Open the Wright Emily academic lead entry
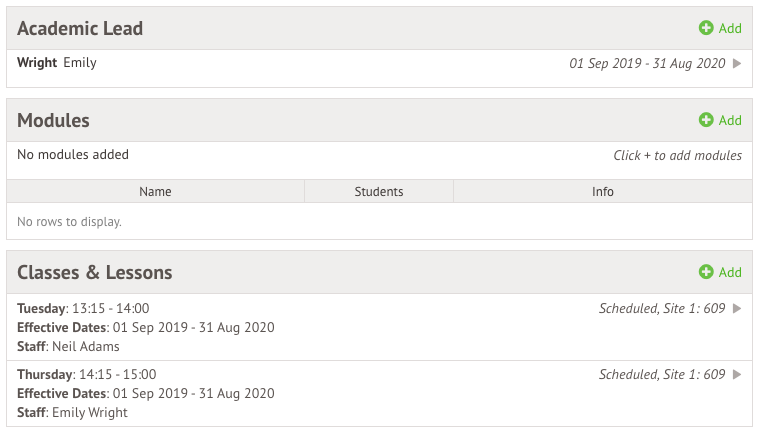Screen dimensions: 760x433 (380, 68)
